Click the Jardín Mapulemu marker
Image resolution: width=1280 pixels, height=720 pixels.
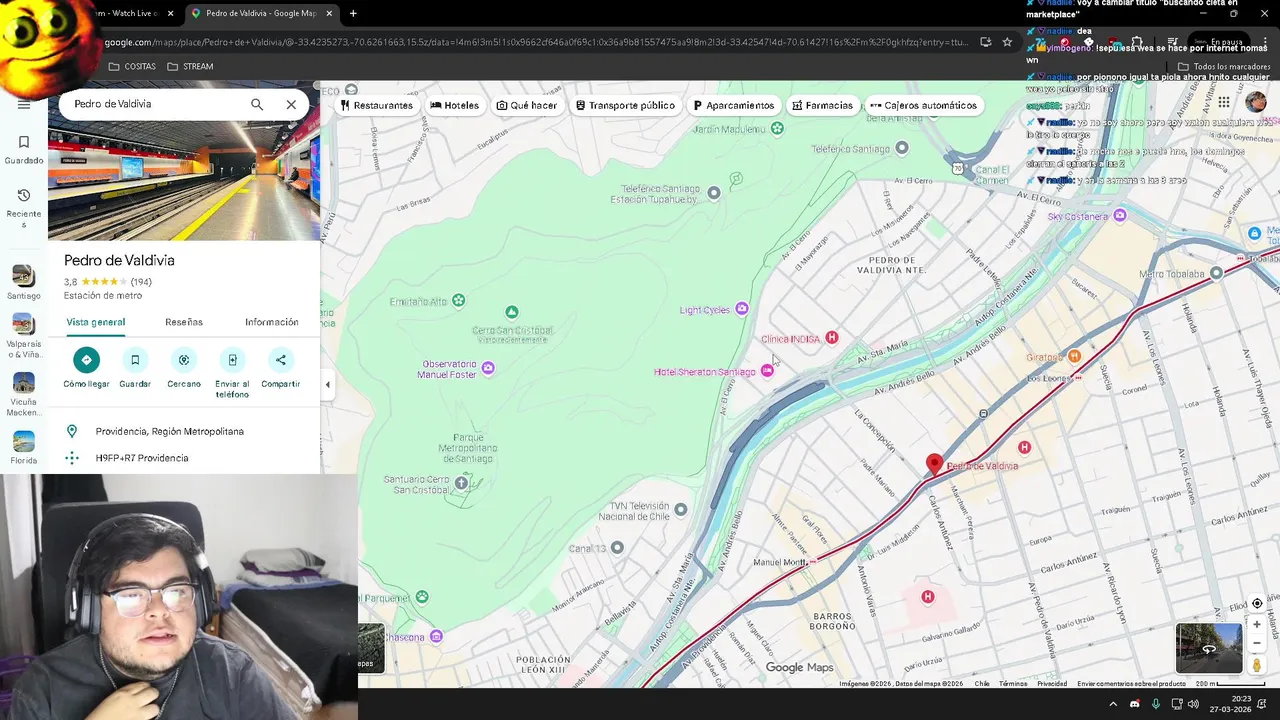[777, 128]
